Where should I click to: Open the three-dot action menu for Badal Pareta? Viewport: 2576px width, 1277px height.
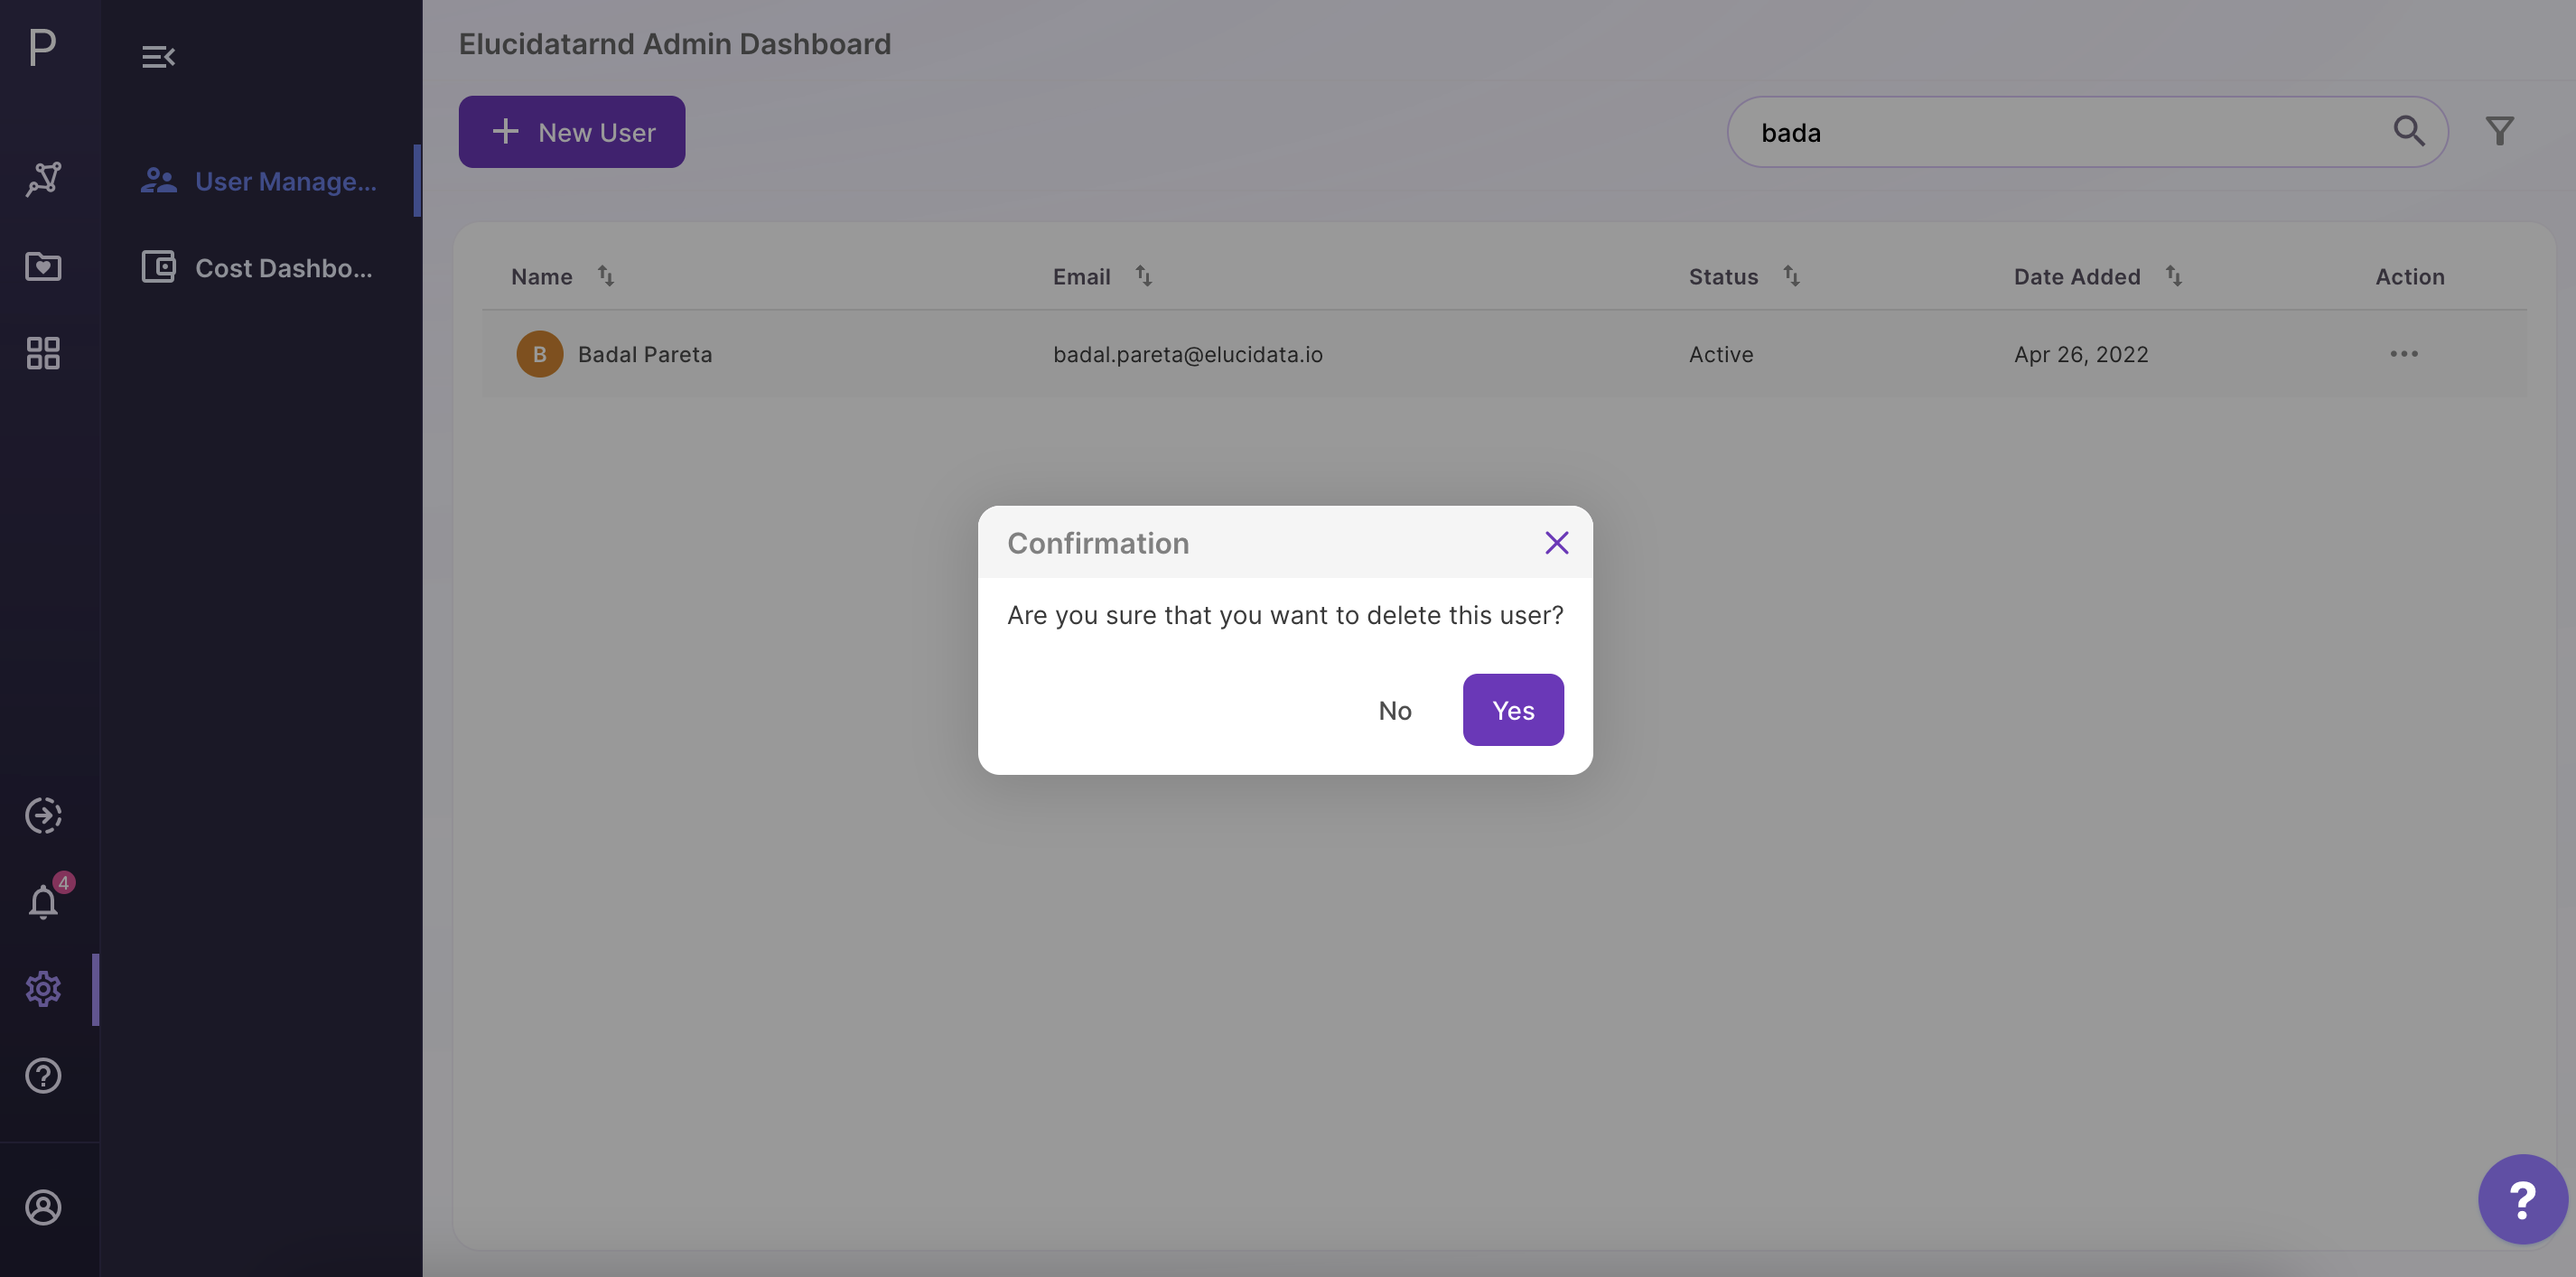coord(2403,354)
